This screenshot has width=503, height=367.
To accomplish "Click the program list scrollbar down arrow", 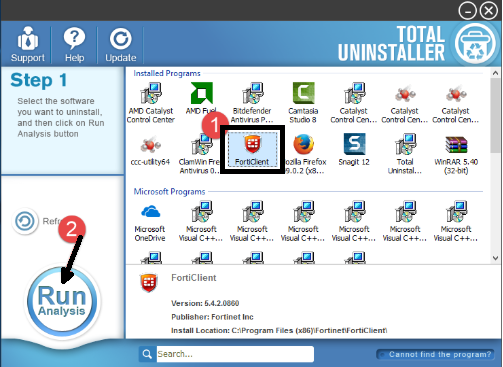I will [x=495, y=258].
